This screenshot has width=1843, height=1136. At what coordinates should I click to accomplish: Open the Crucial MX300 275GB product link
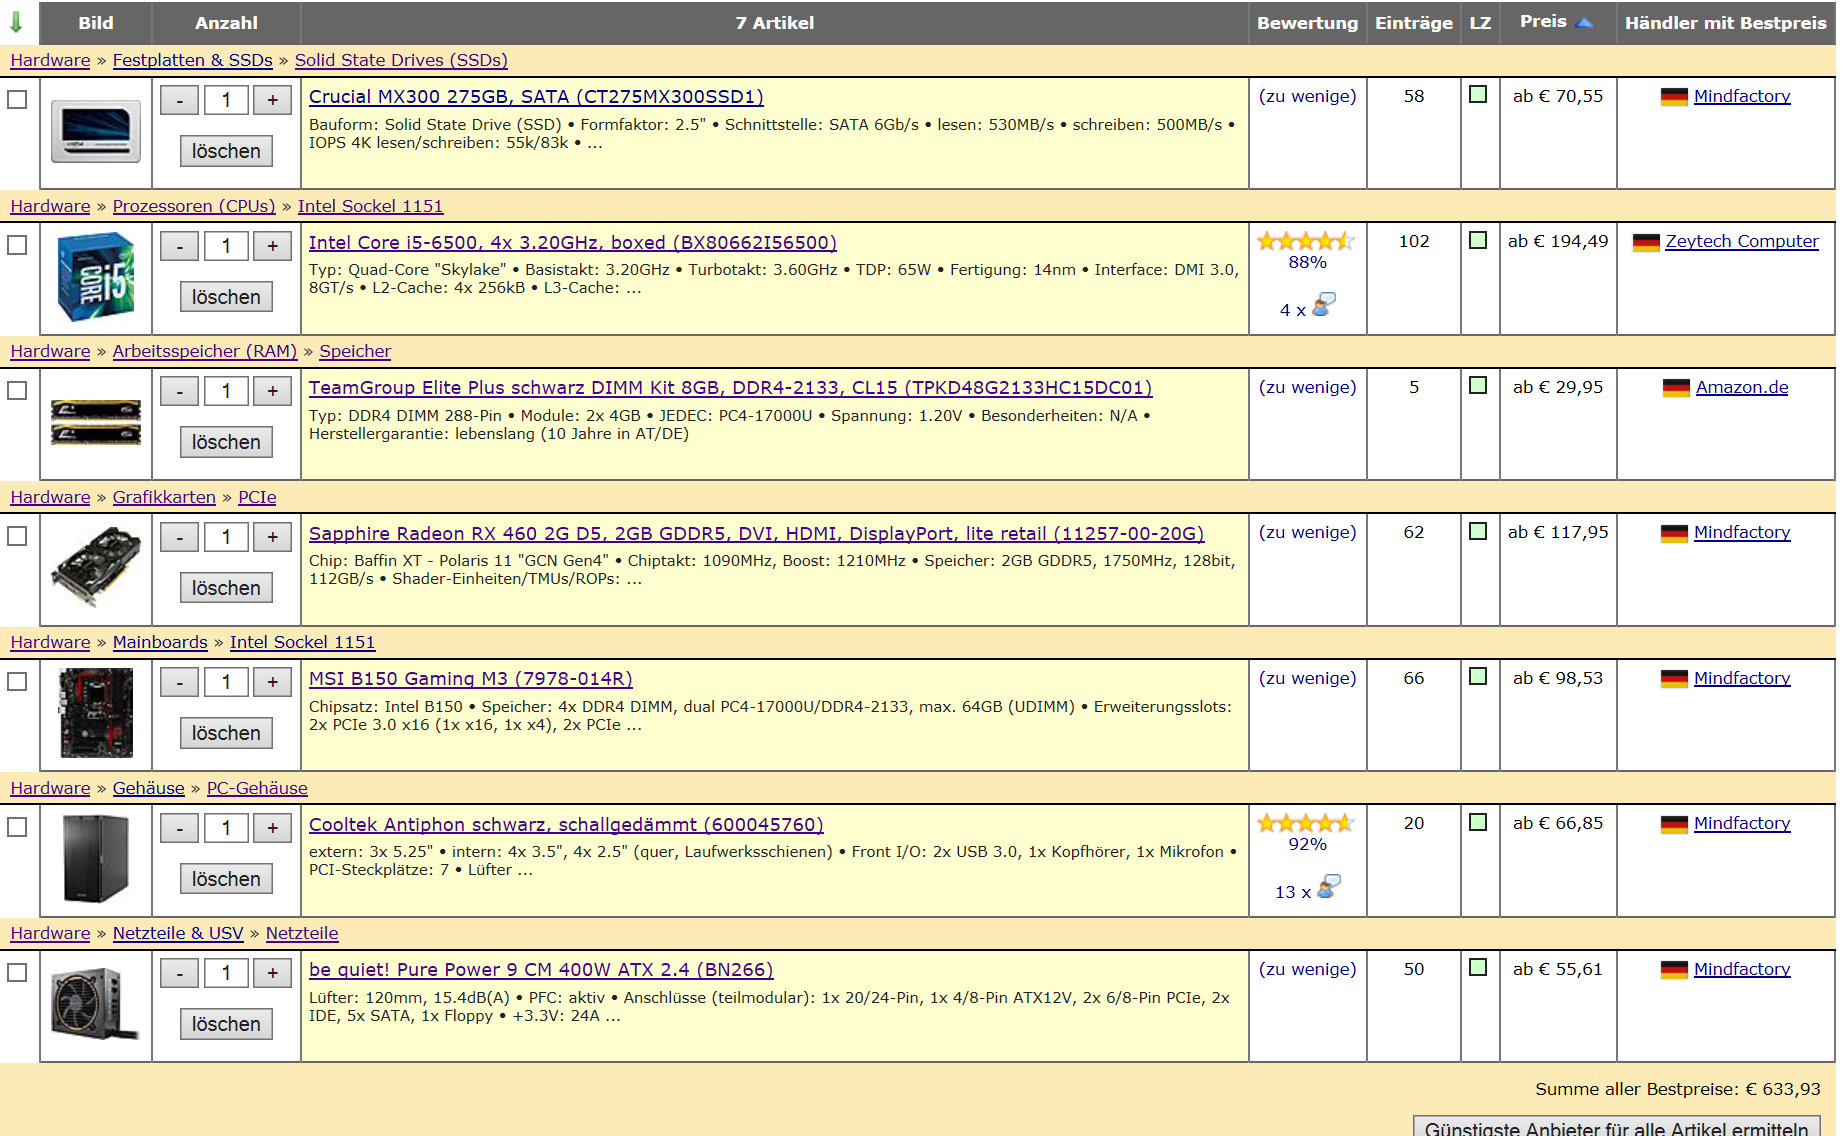point(536,97)
